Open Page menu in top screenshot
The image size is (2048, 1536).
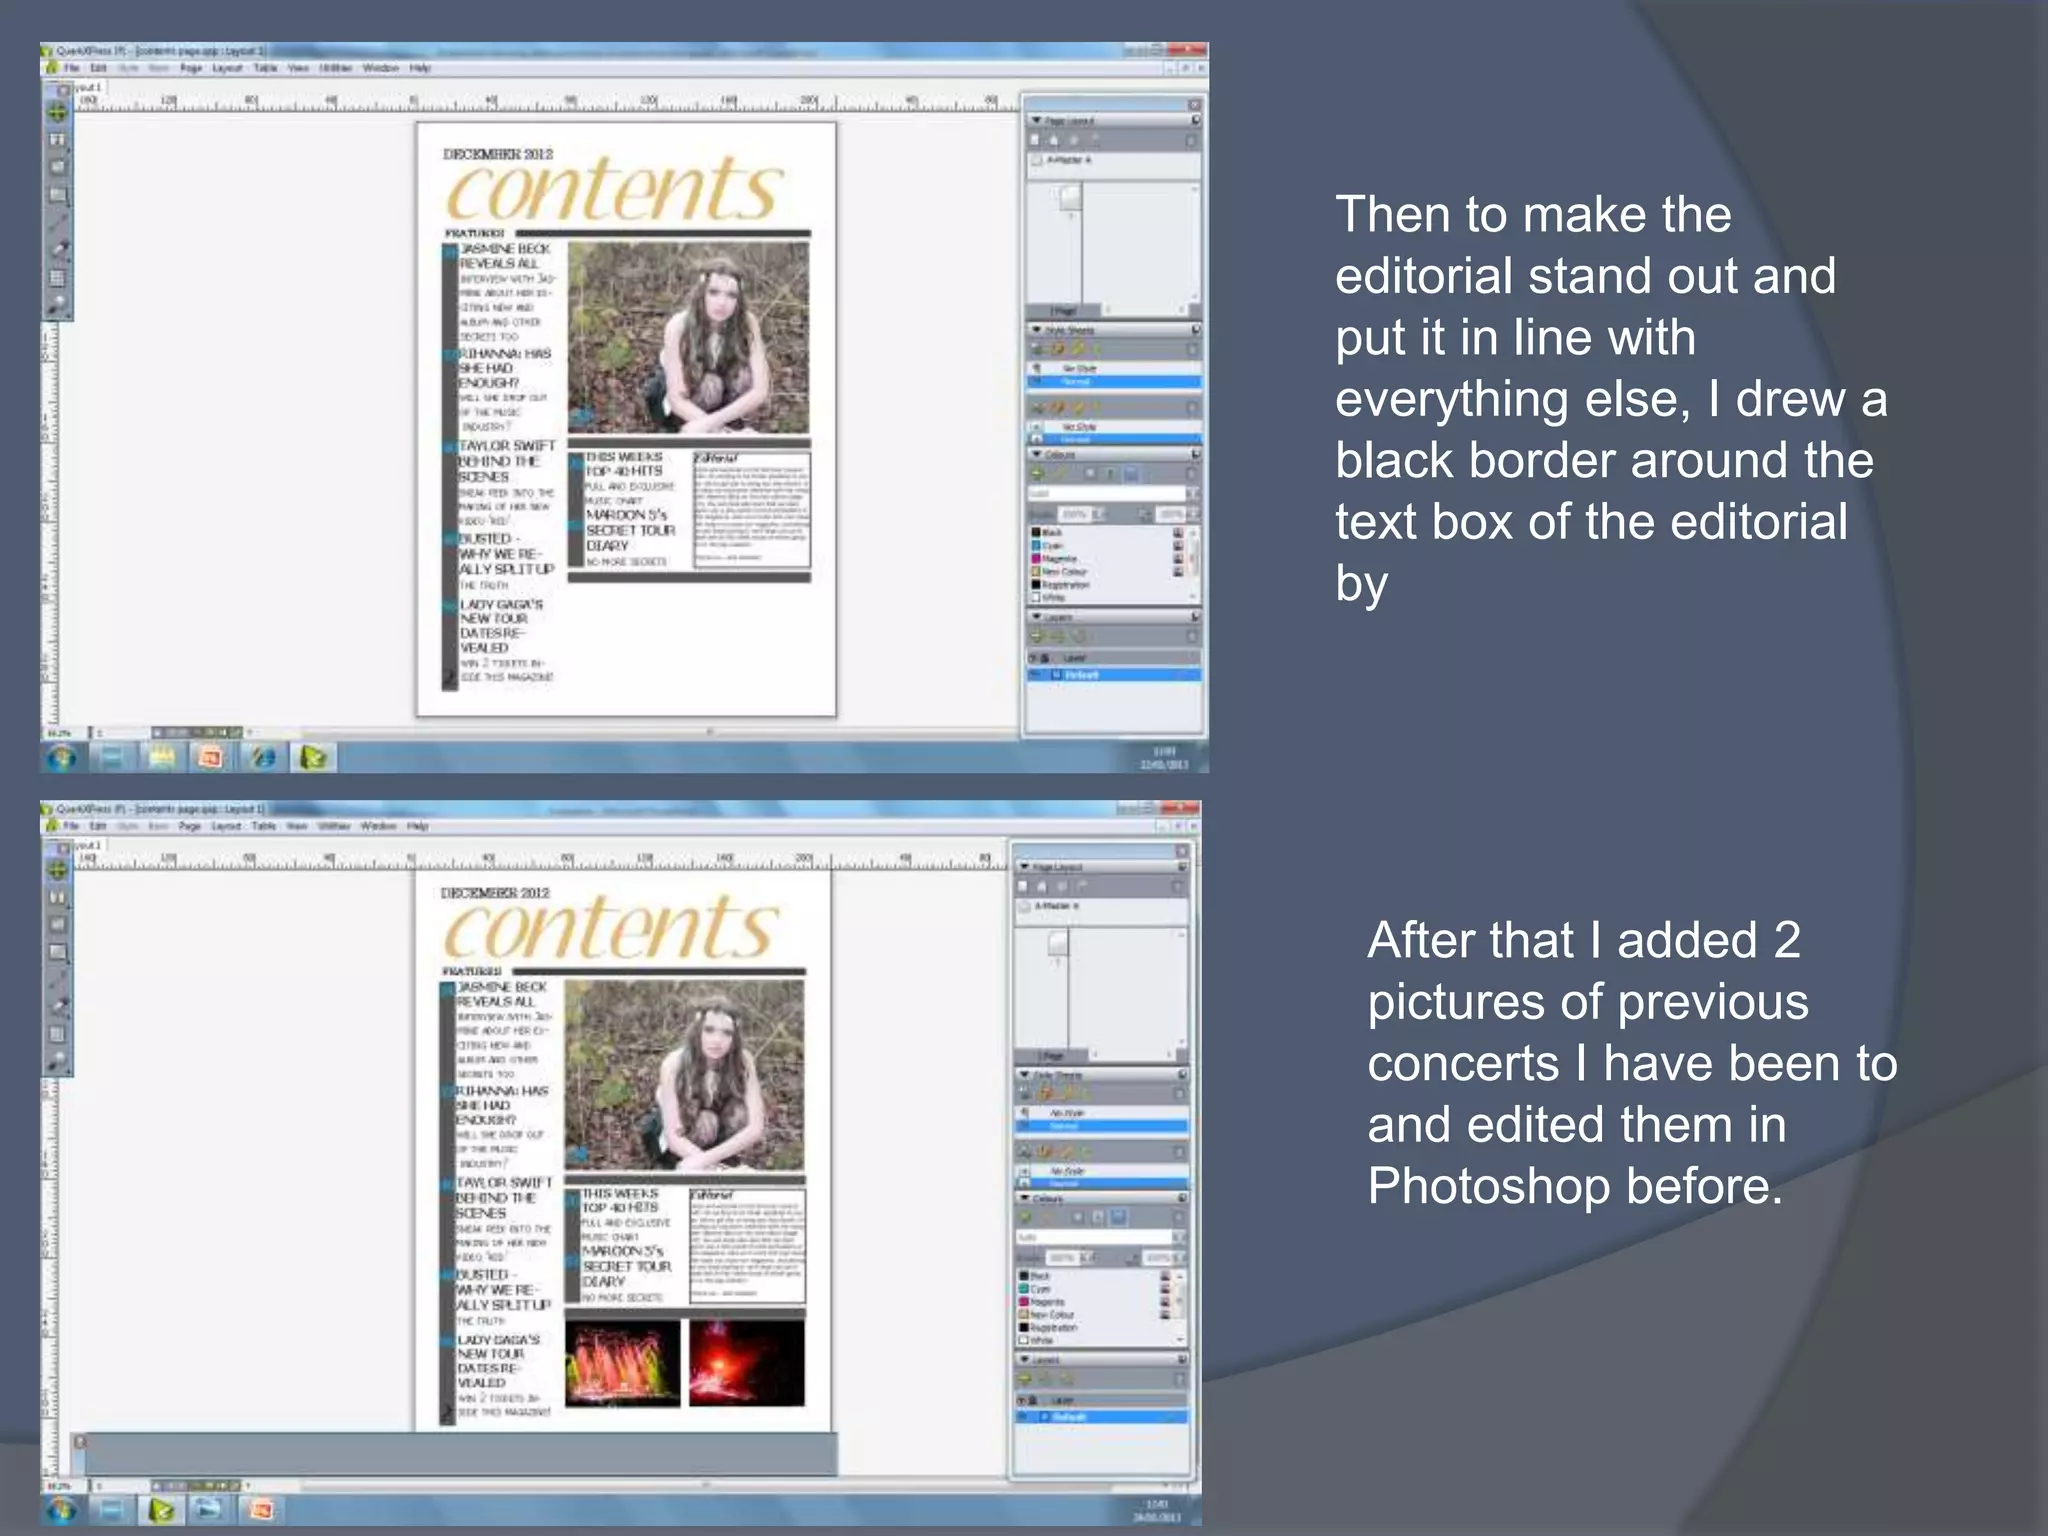[191, 68]
